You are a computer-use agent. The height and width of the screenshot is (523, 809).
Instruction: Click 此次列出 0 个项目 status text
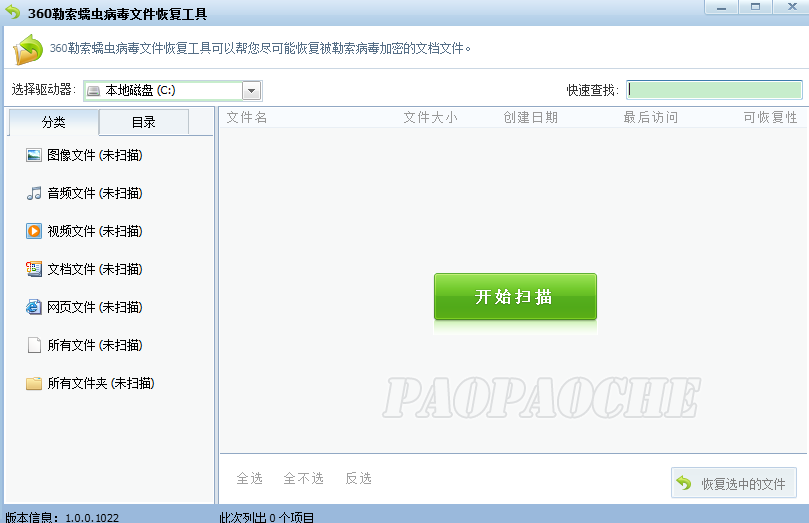tap(267, 517)
